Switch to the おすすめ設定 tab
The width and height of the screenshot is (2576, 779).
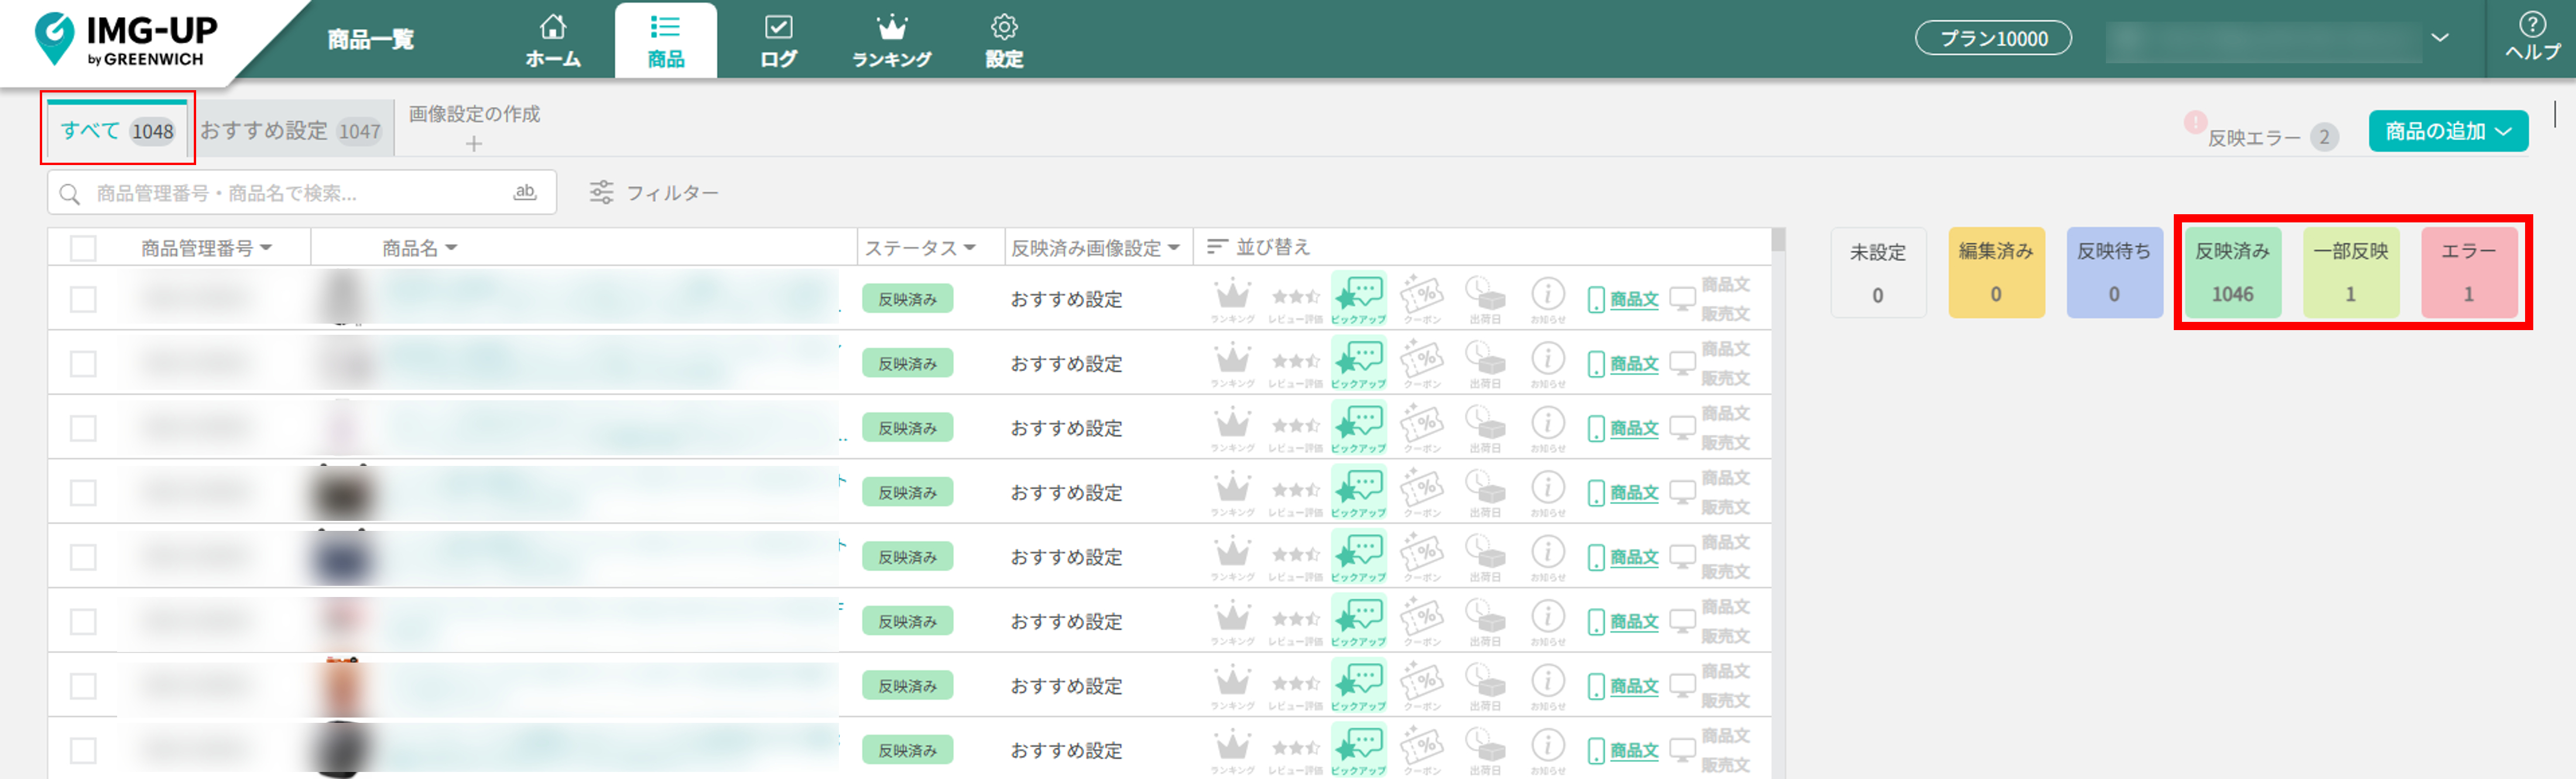tap(290, 131)
